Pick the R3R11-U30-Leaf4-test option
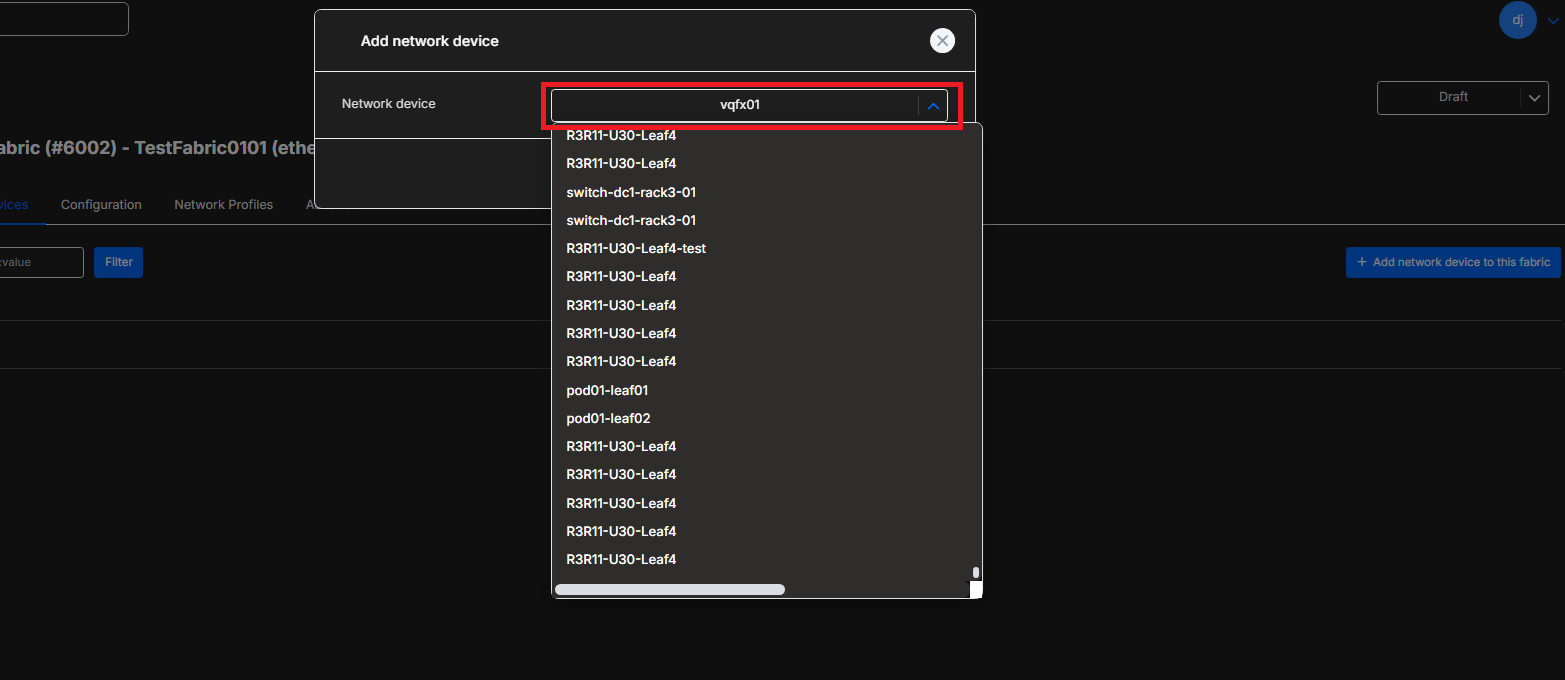 coord(636,248)
